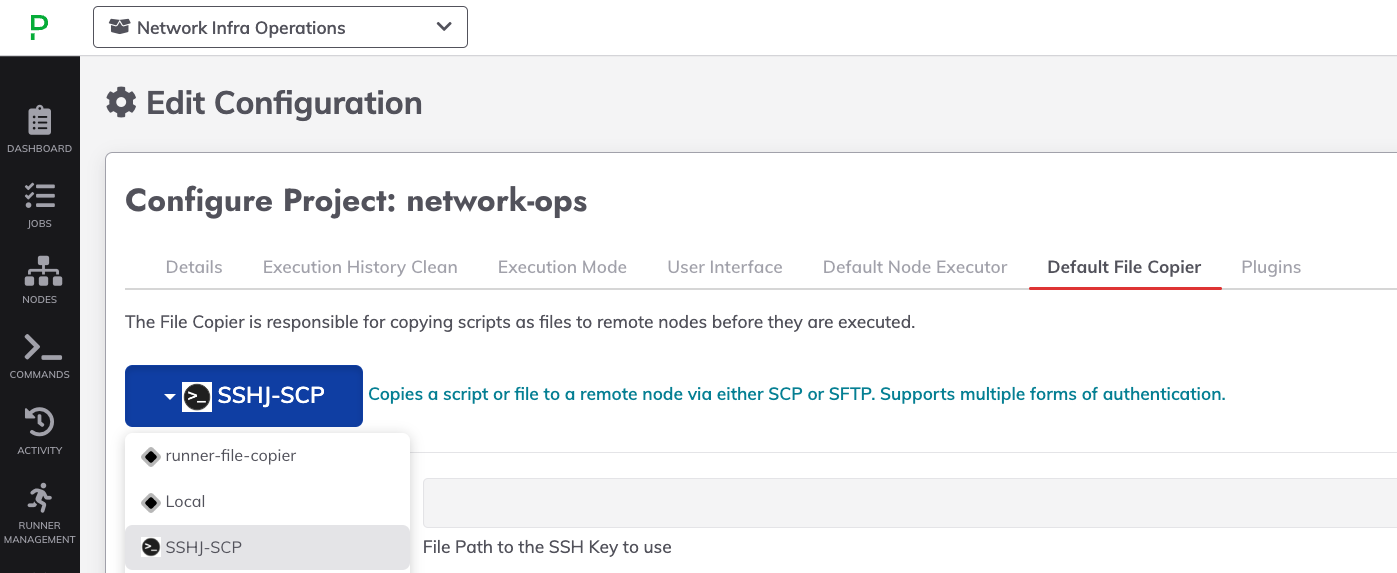This screenshot has width=1397, height=573.
Task: Click the SSH key file path input
Action: point(910,503)
